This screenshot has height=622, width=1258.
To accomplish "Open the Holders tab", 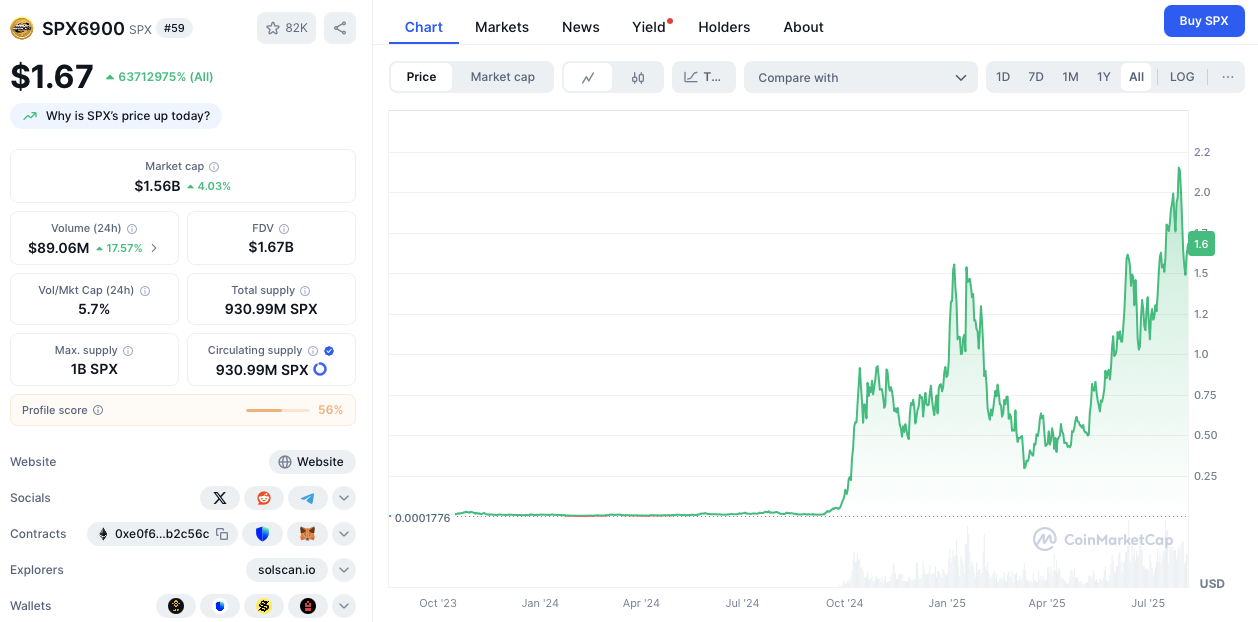I will 724,27.
